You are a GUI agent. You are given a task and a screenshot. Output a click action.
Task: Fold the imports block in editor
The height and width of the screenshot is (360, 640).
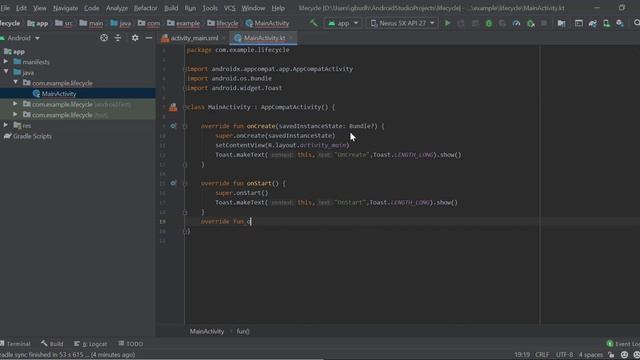[x=185, y=69]
